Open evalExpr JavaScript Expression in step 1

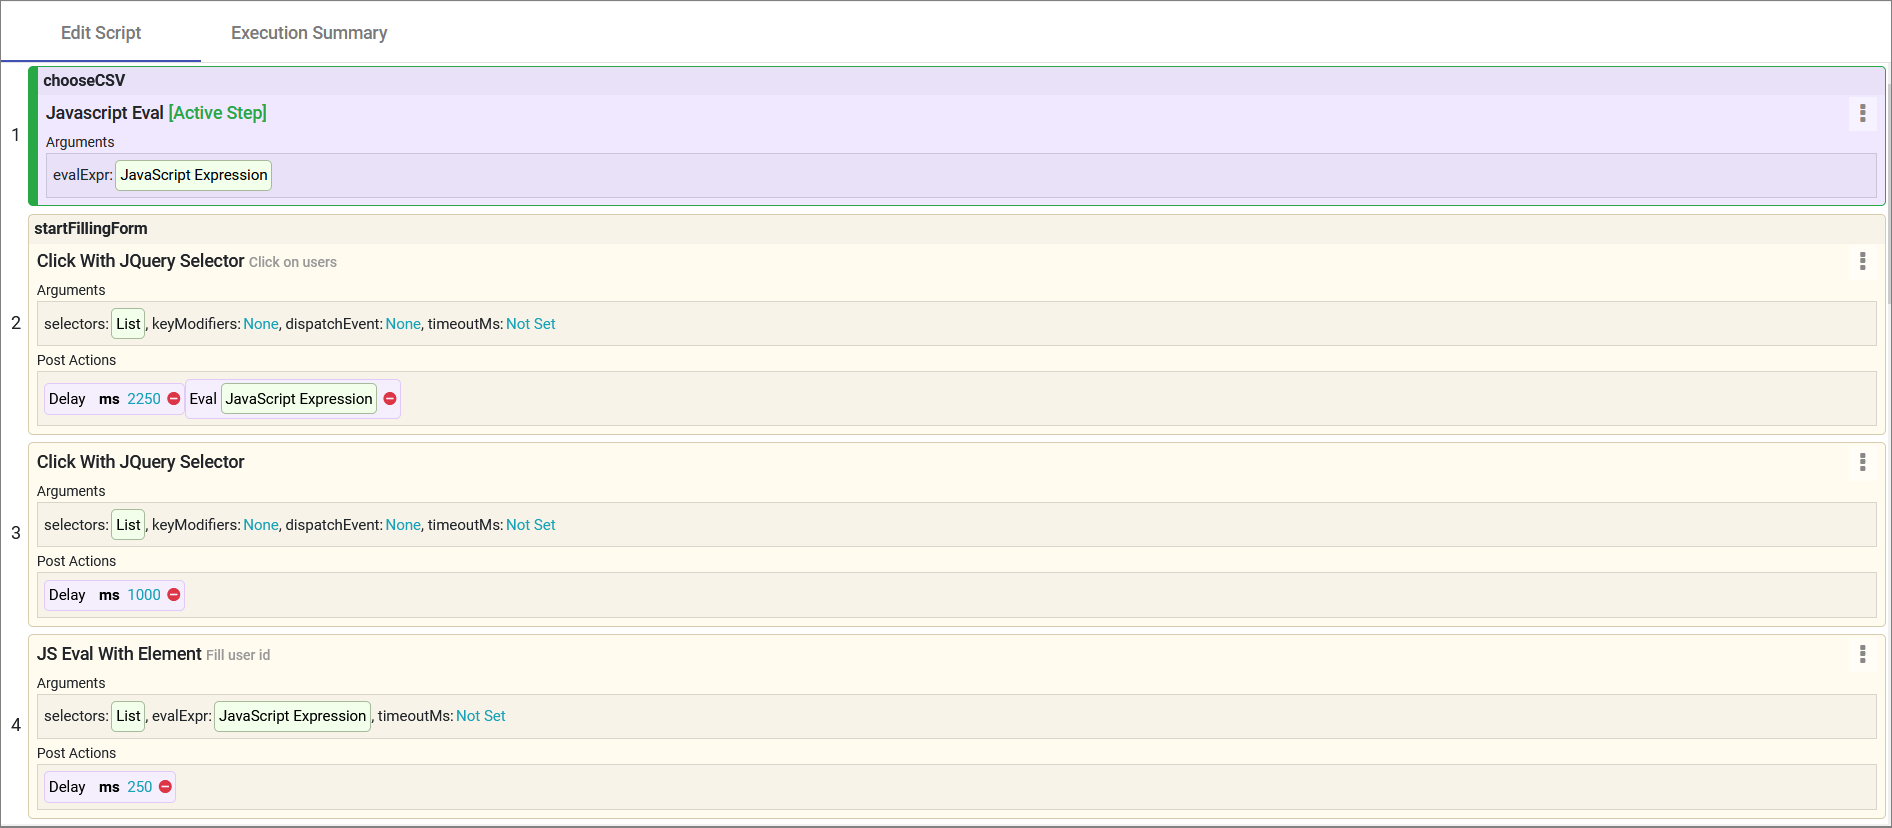194,175
